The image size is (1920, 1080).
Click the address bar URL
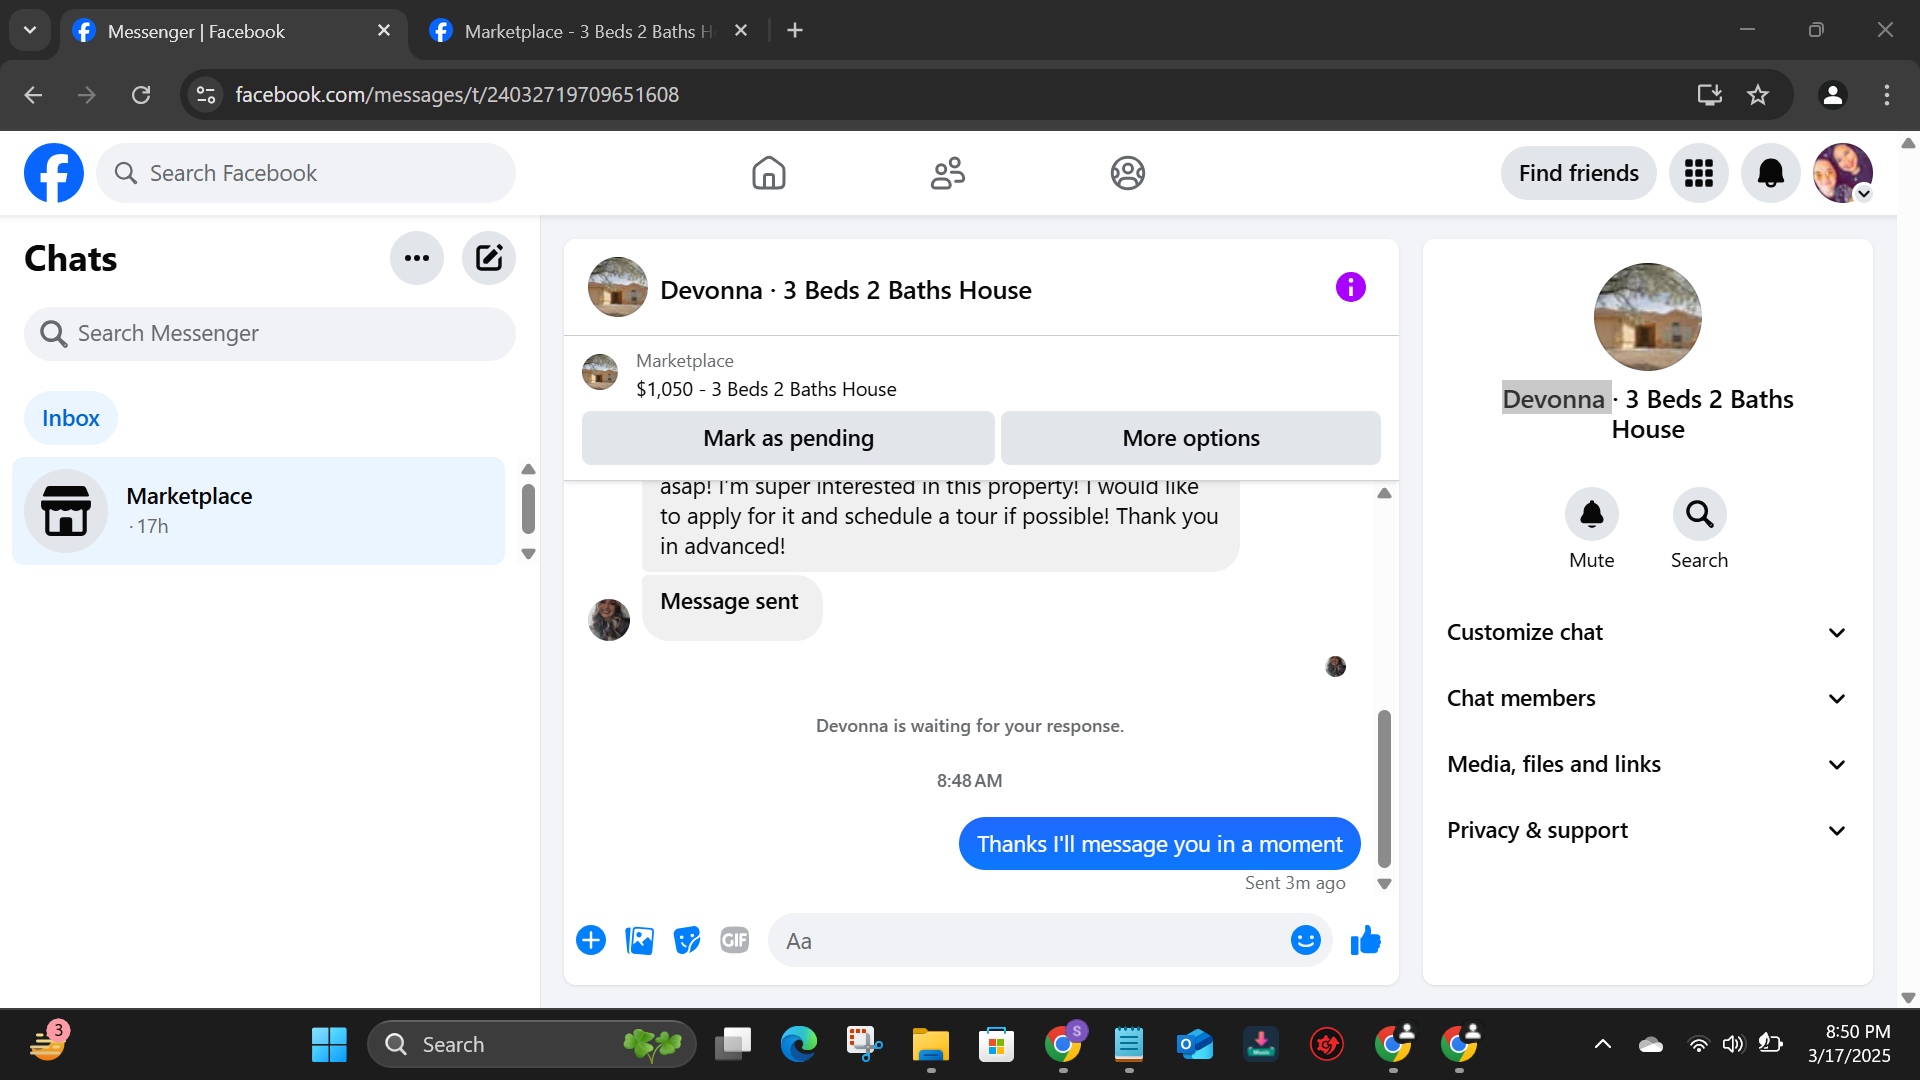click(457, 95)
